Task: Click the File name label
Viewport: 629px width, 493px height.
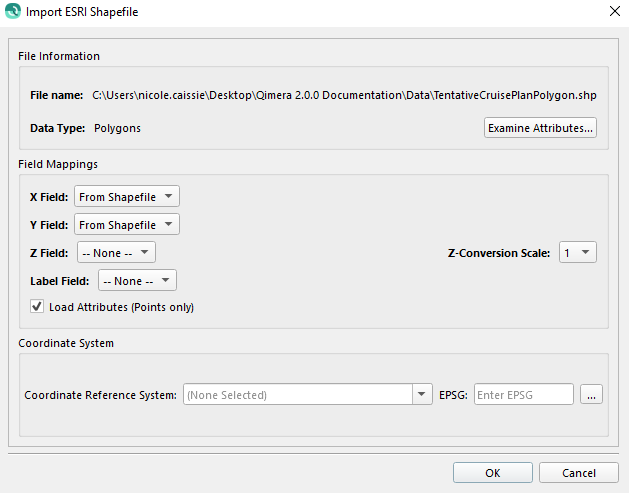Action: click(56, 95)
